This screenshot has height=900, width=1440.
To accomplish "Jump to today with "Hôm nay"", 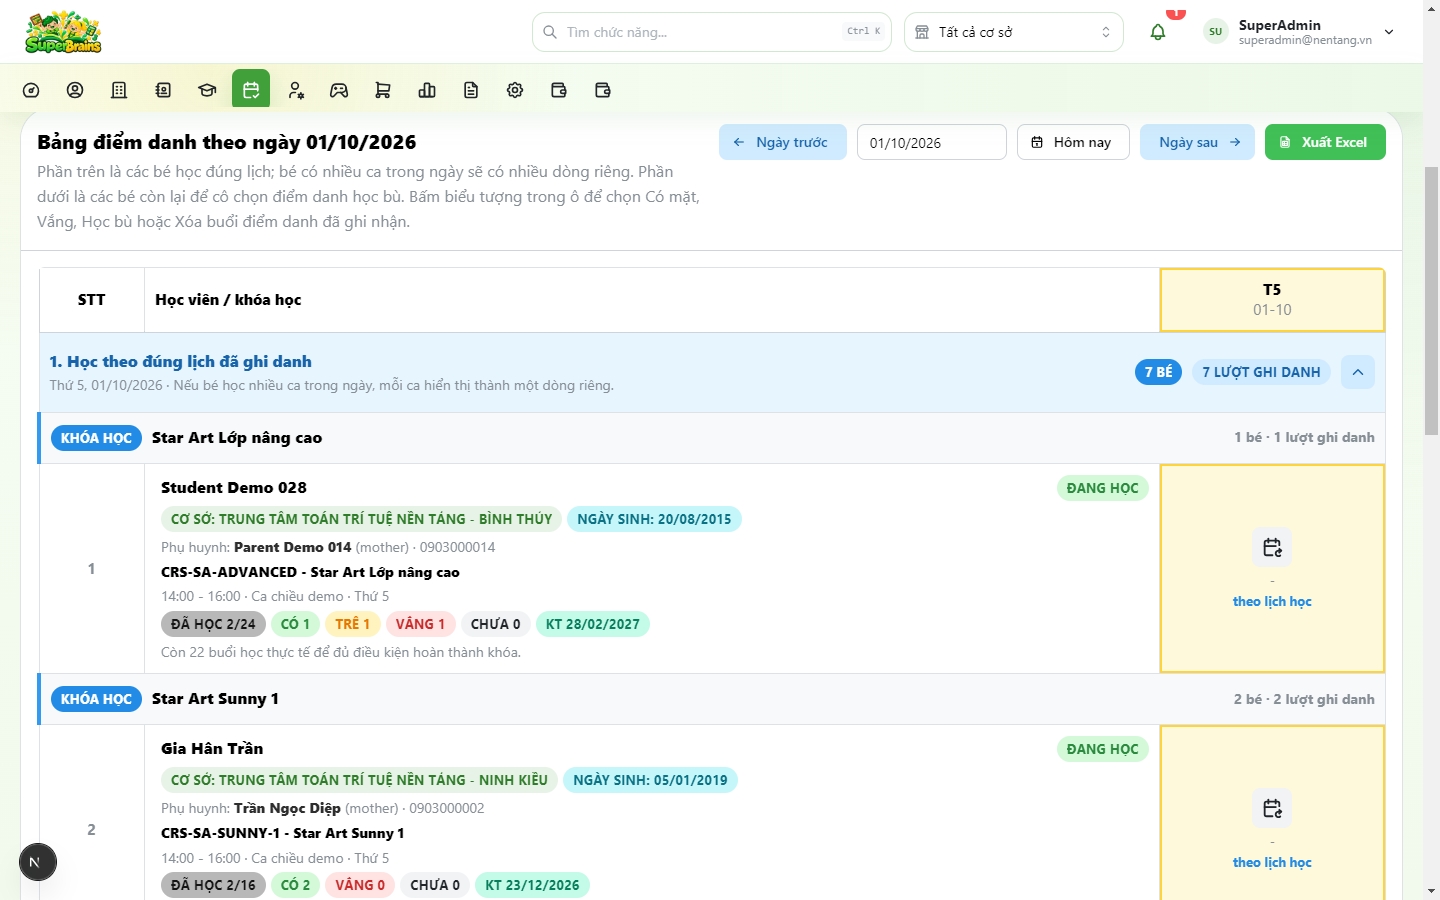I will click(x=1073, y=142).
